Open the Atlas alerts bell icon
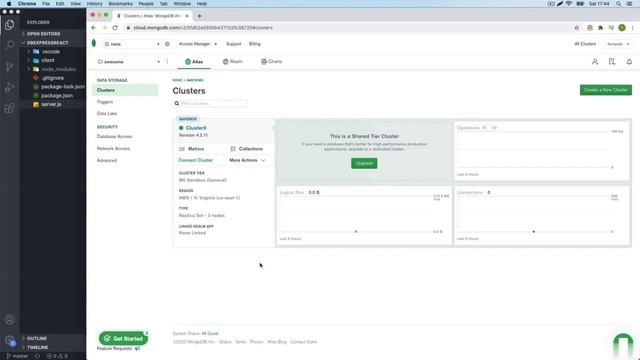Screen dimensions: 640x360 [629, 62]
